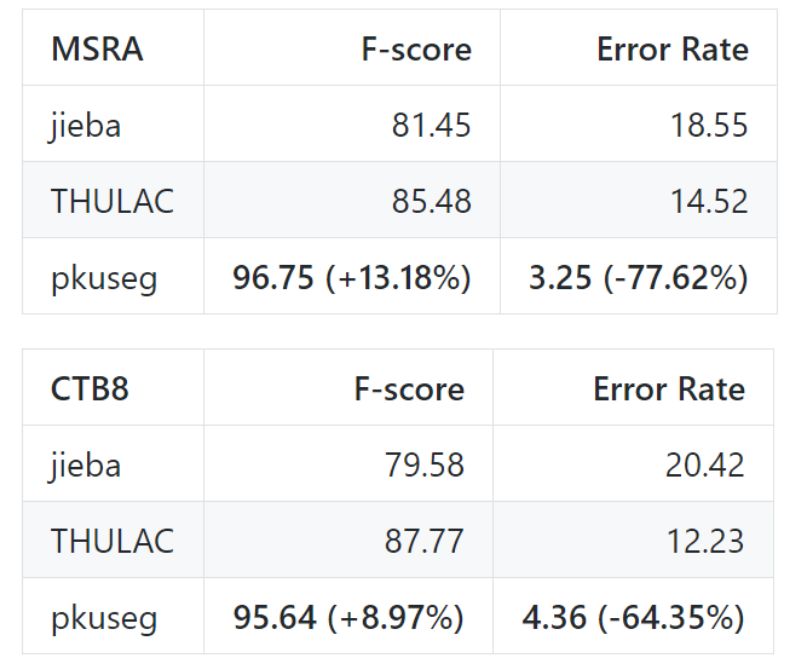This screenshot has height=664, width=790.
Task: Select the F-score header in MSRA table
Action: [415, 49]
